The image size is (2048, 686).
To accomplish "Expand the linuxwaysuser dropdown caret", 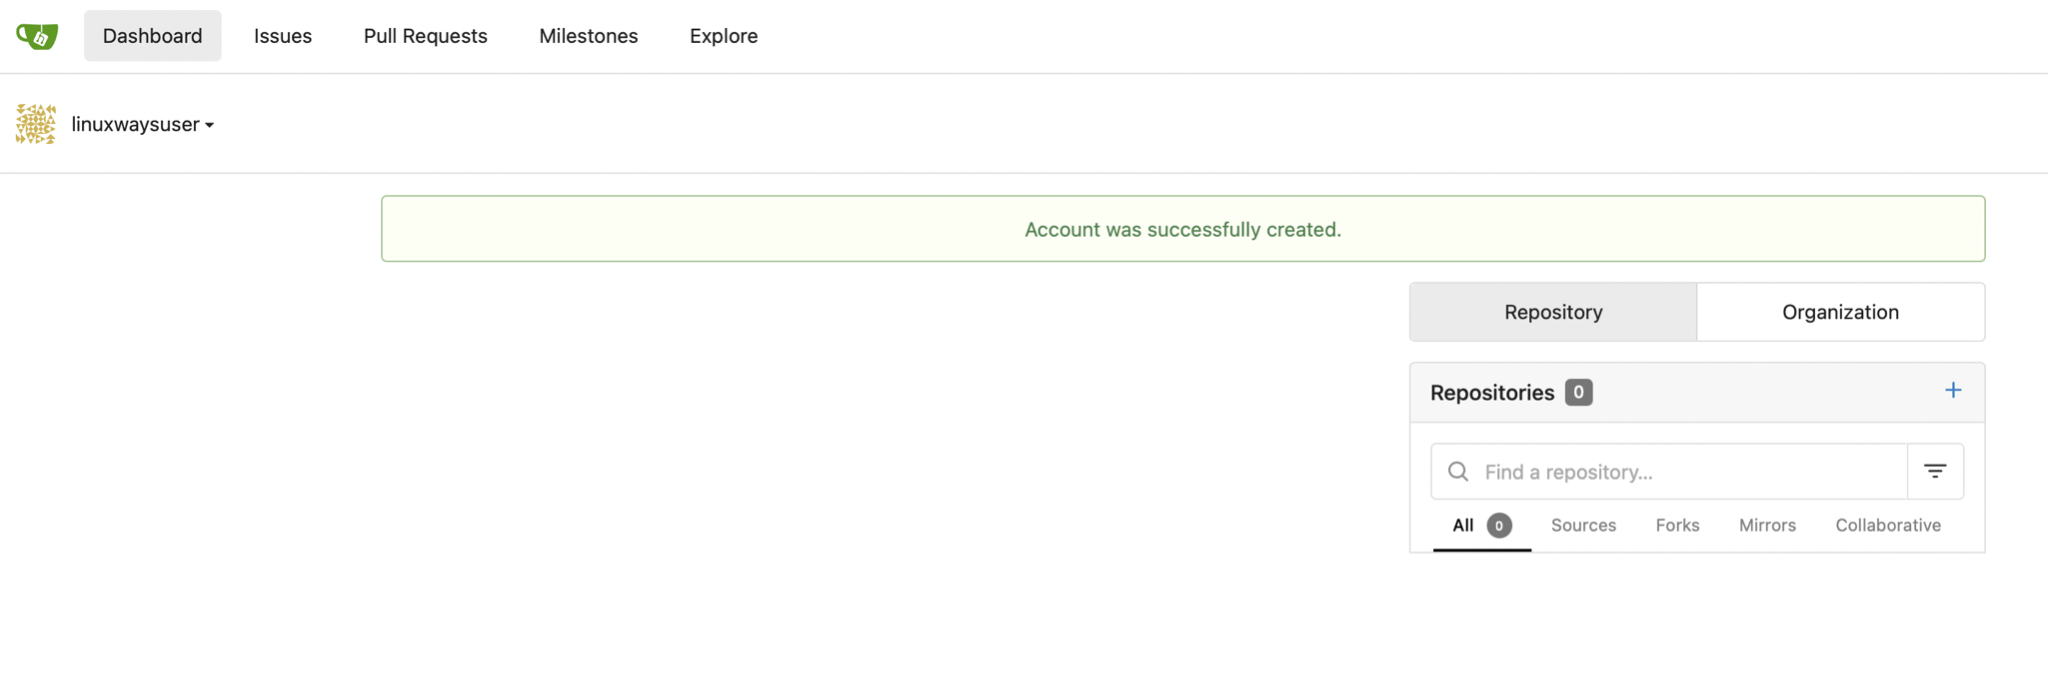I will point(209,125).
